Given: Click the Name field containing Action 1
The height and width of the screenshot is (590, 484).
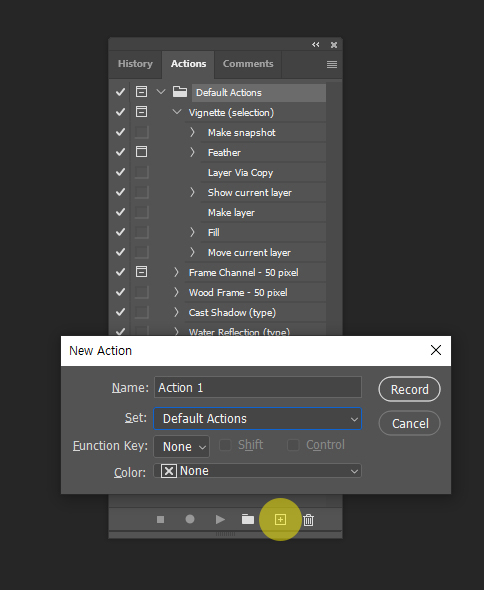Looking at the screenshot, I should (258, 387).
